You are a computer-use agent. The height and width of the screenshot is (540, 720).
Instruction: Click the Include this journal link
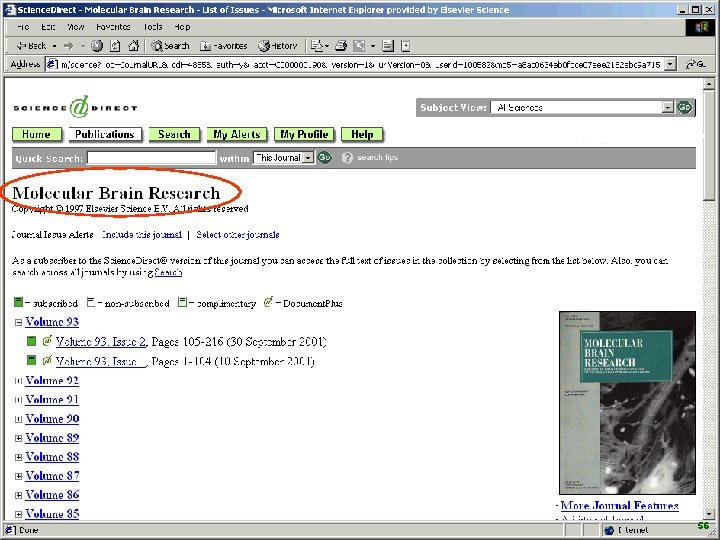[142, 235]
